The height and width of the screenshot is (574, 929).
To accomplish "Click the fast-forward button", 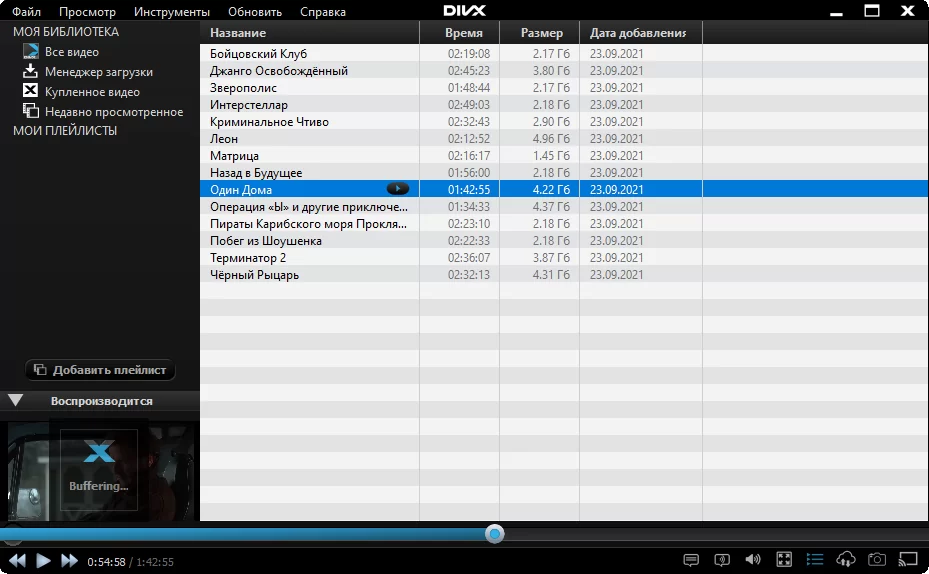I will (69, 560).
